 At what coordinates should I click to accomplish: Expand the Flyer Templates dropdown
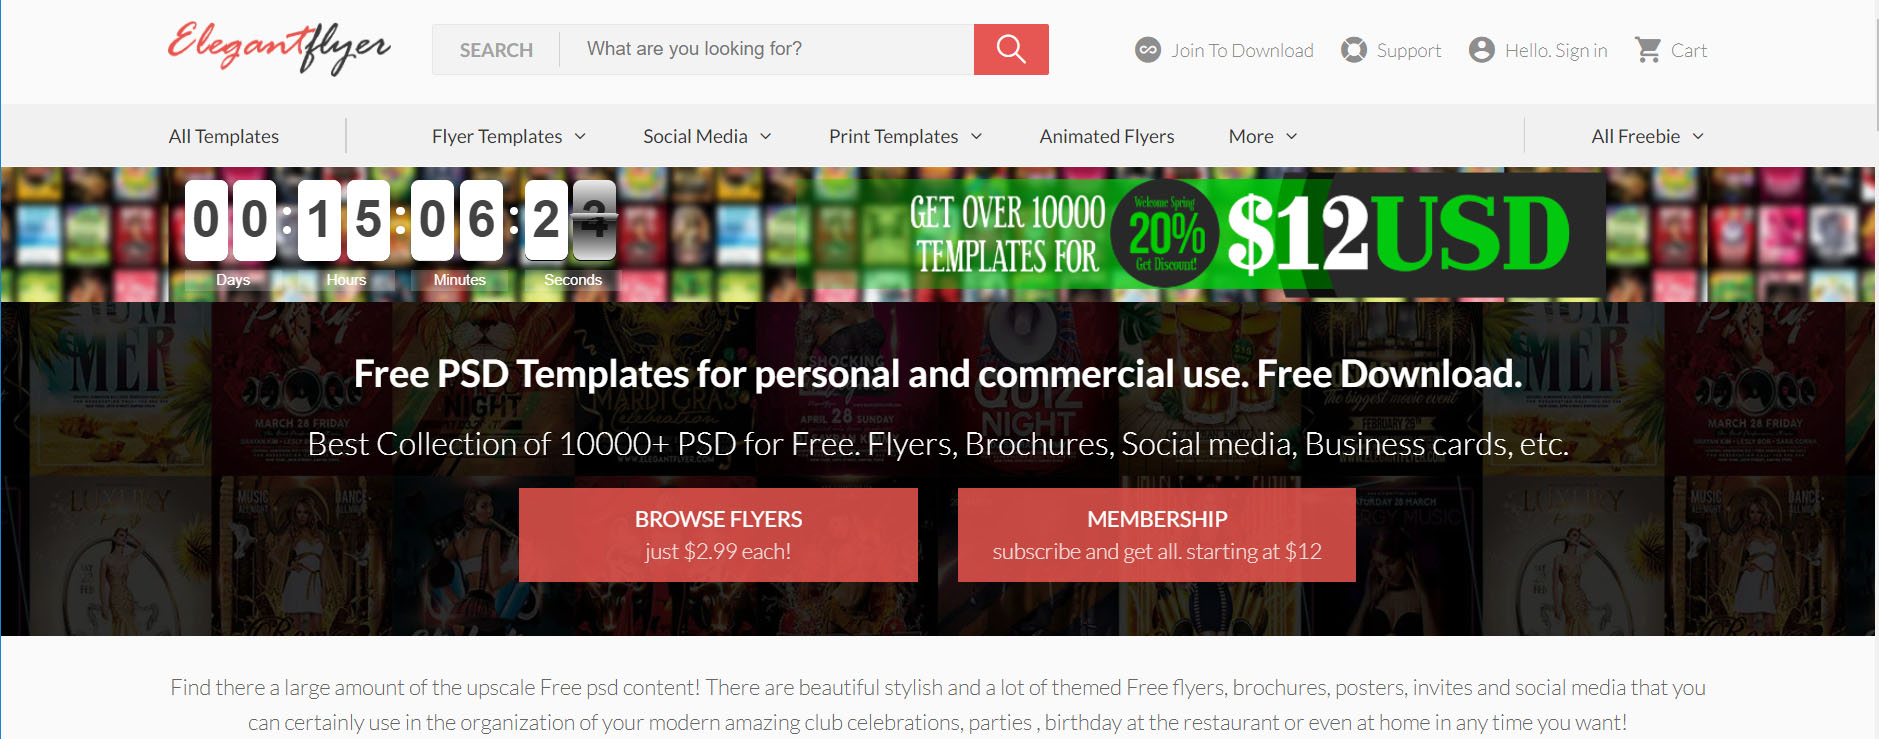coord(580,136)
